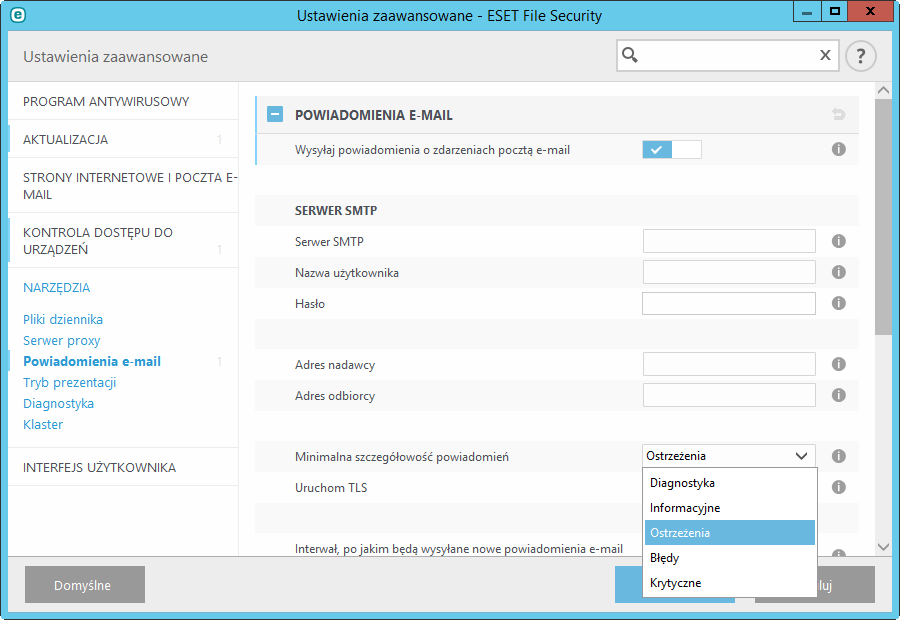Open Klaster settings
Image resolution: width=900 pixels, height=620 pixels.
[43, 424]
